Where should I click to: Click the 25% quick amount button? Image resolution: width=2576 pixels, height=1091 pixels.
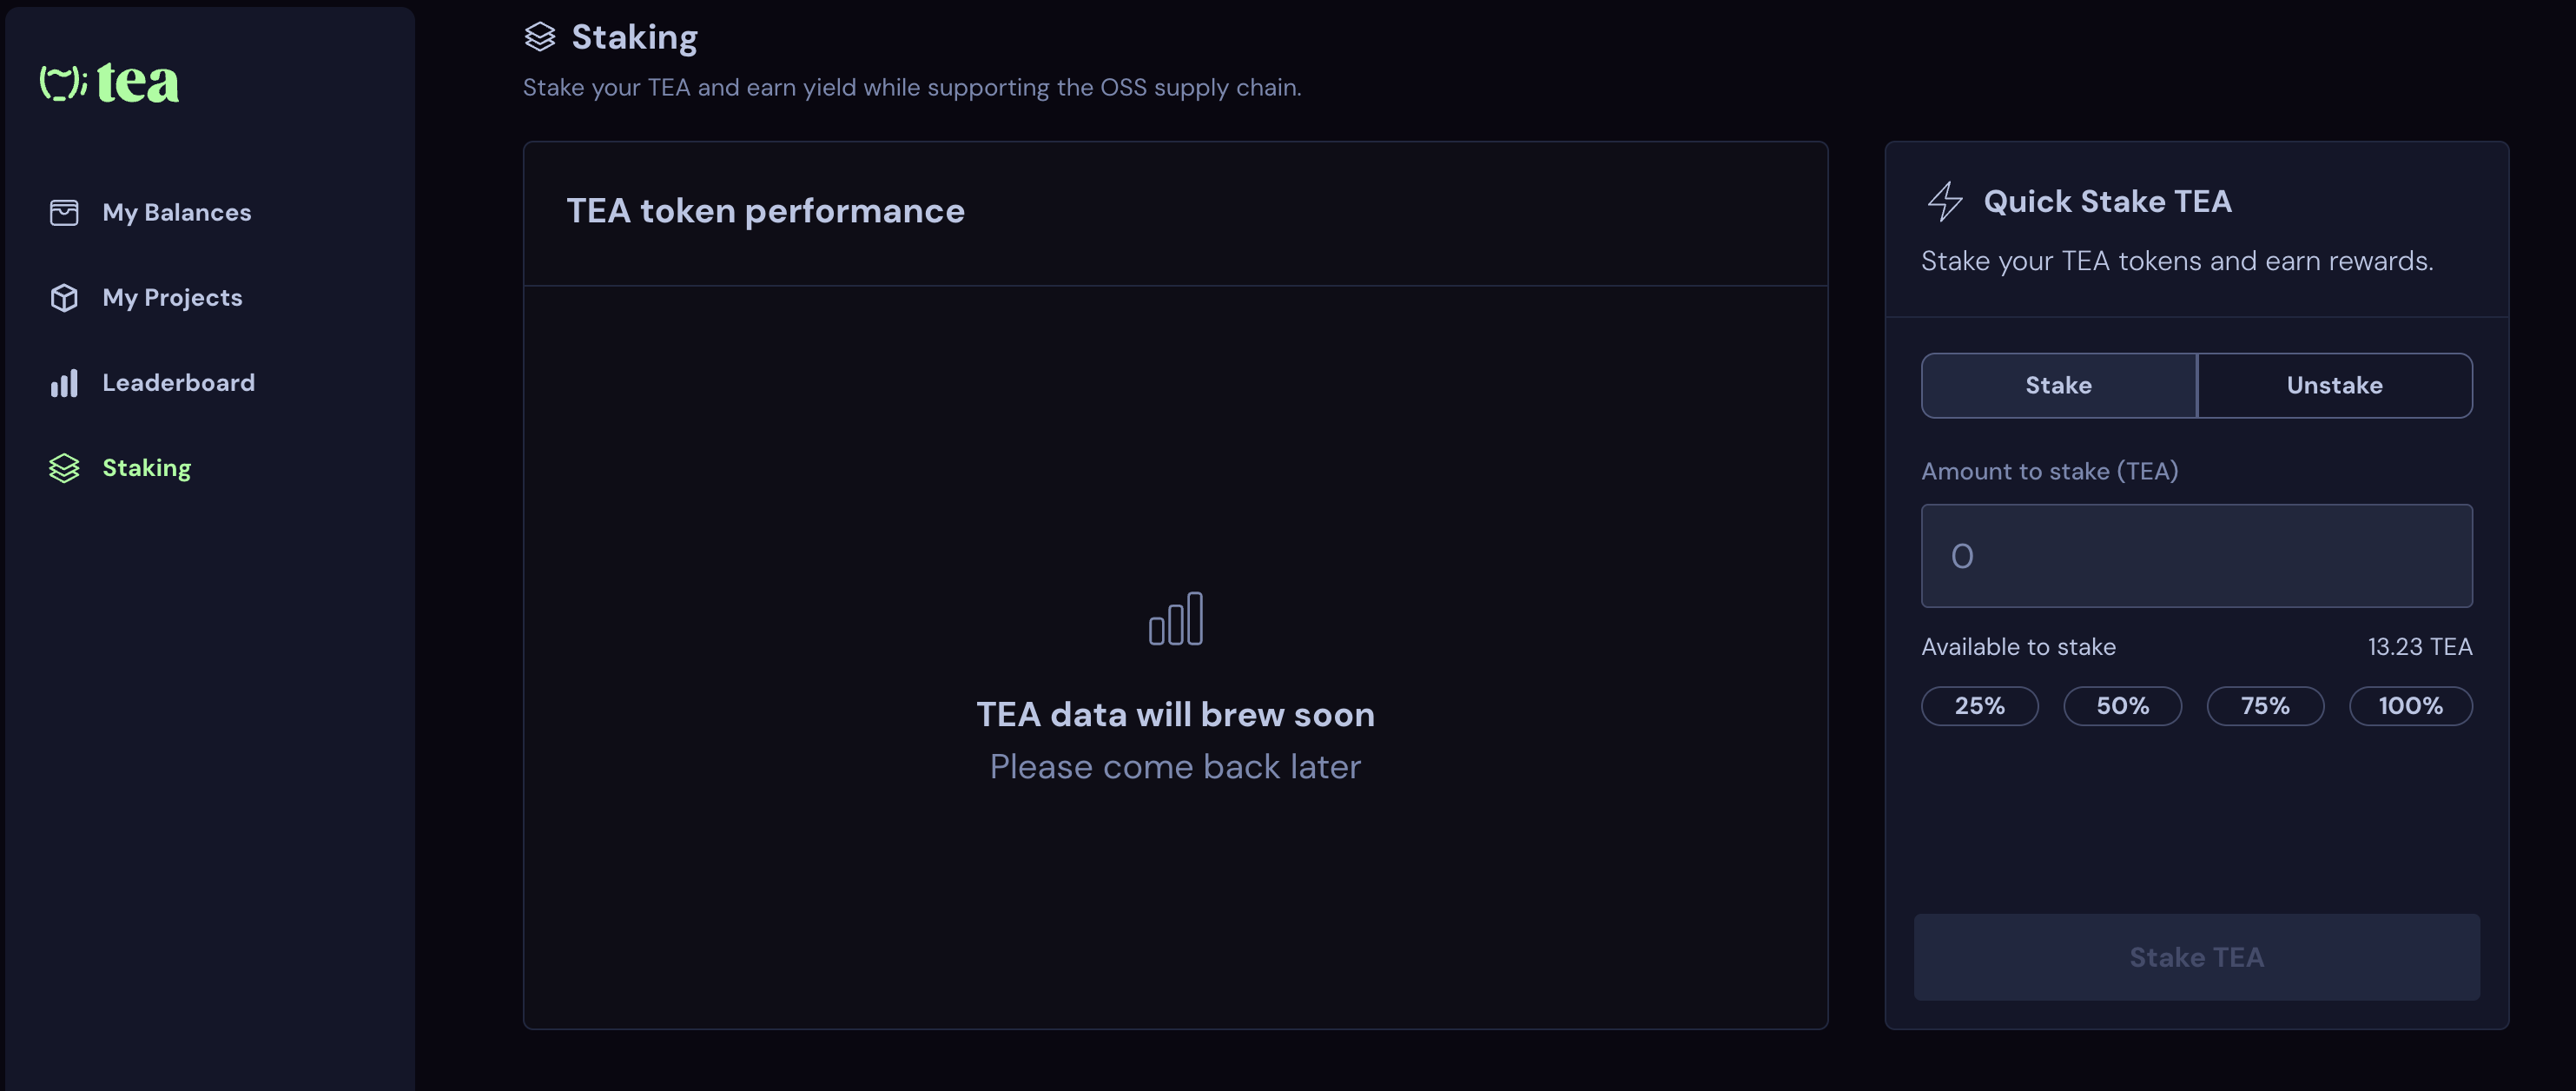1979,706
